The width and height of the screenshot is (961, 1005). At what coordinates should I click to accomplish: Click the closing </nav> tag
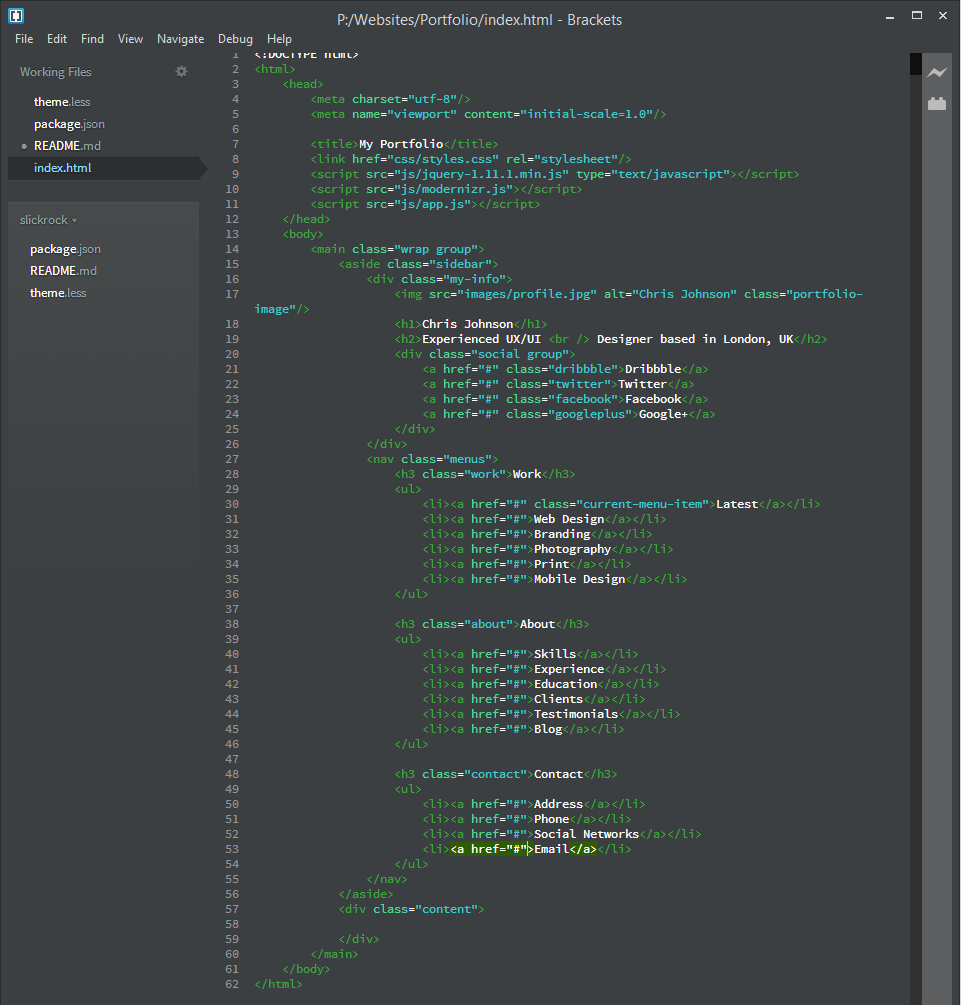pos(387,879)
